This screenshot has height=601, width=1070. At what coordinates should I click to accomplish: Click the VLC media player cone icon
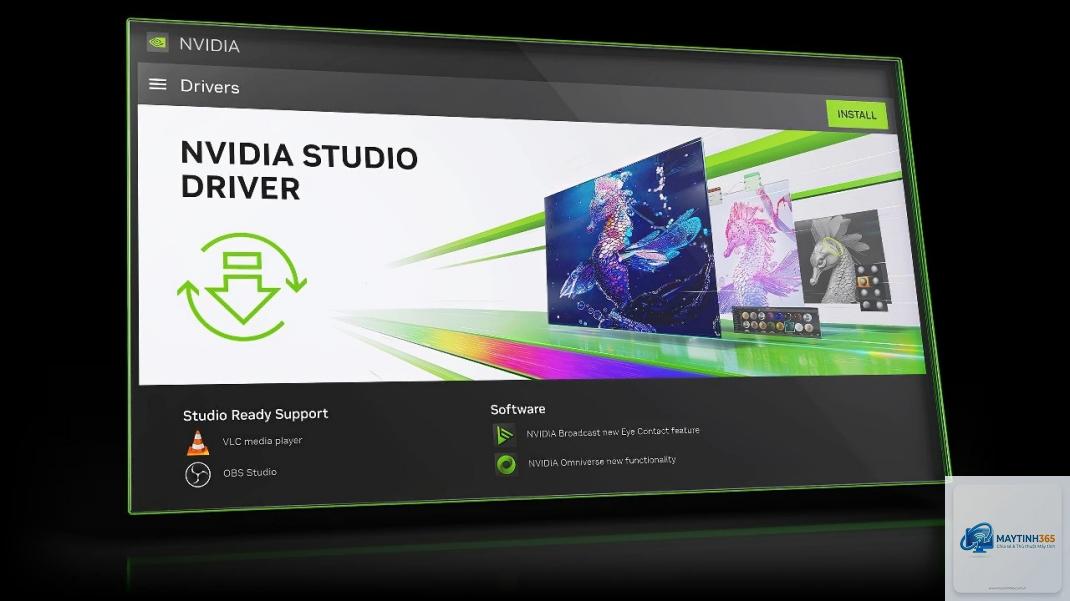coord(198,443)
